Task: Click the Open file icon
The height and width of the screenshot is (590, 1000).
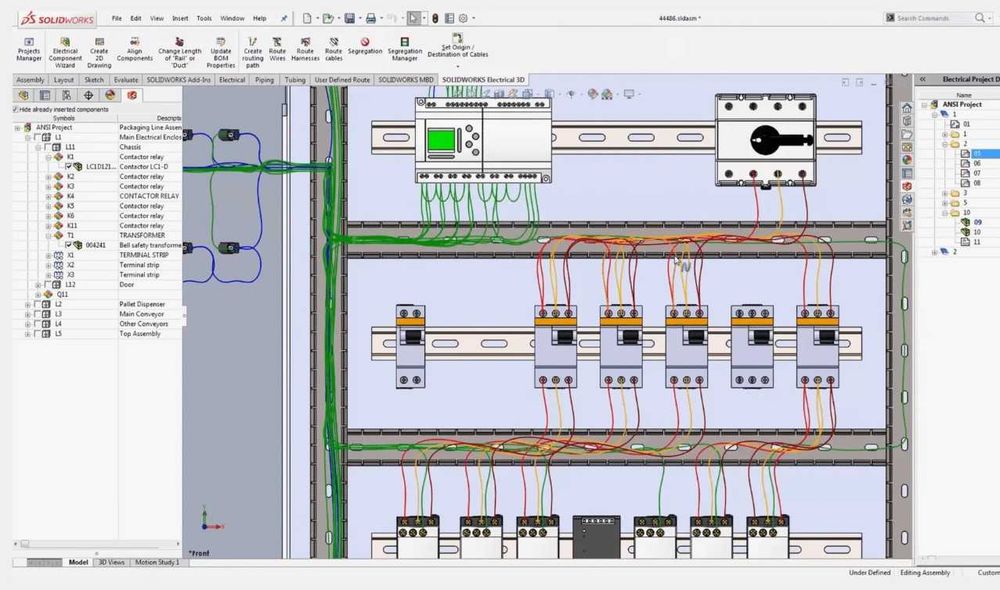Action: tap(328, 18)
